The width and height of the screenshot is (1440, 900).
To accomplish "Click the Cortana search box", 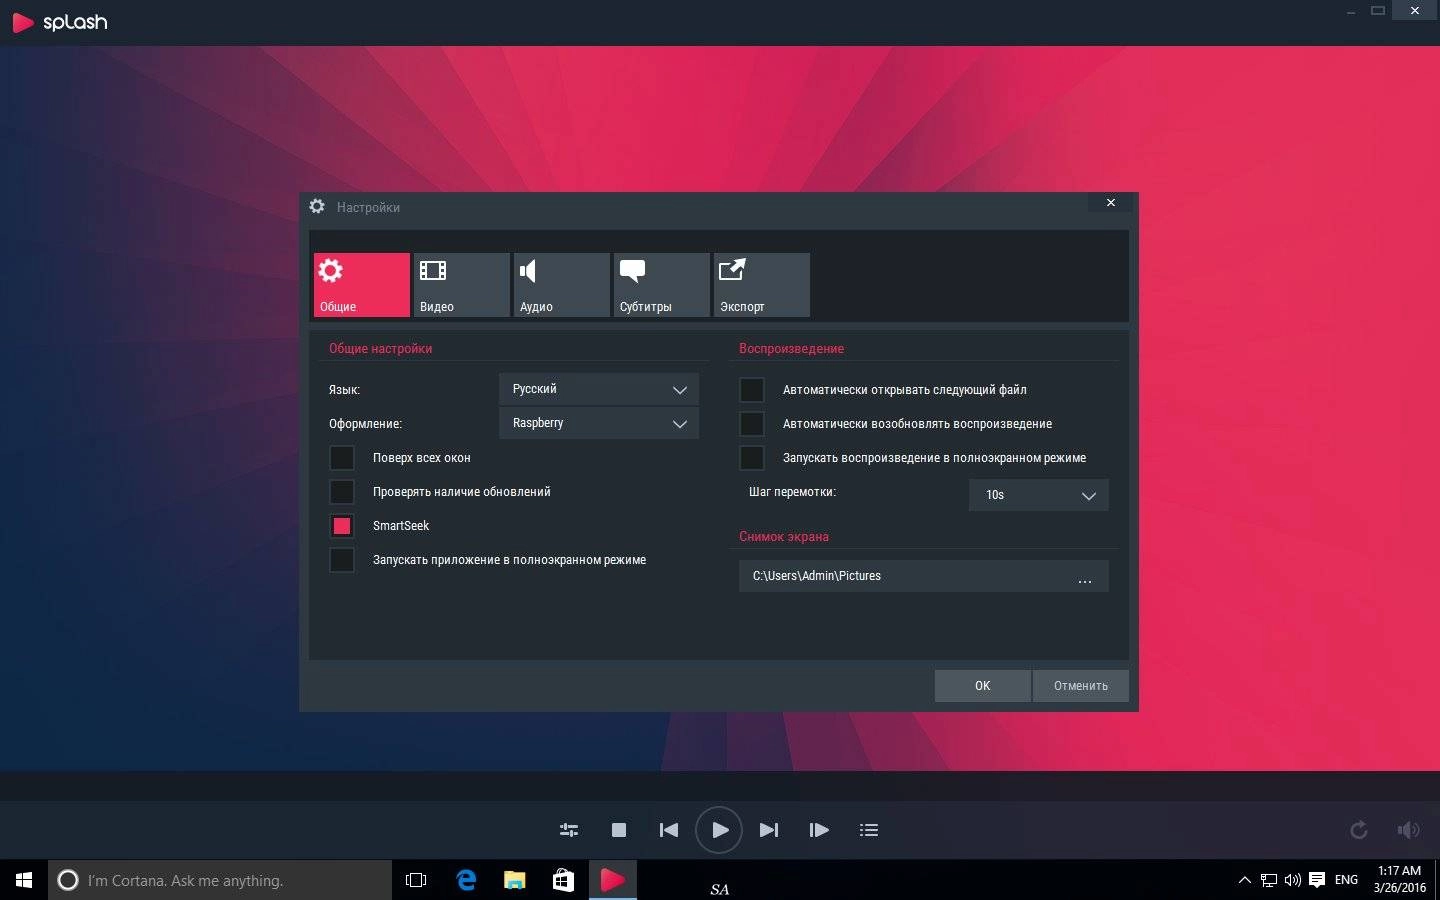I will pyautogui.click(x=220, y=880).
